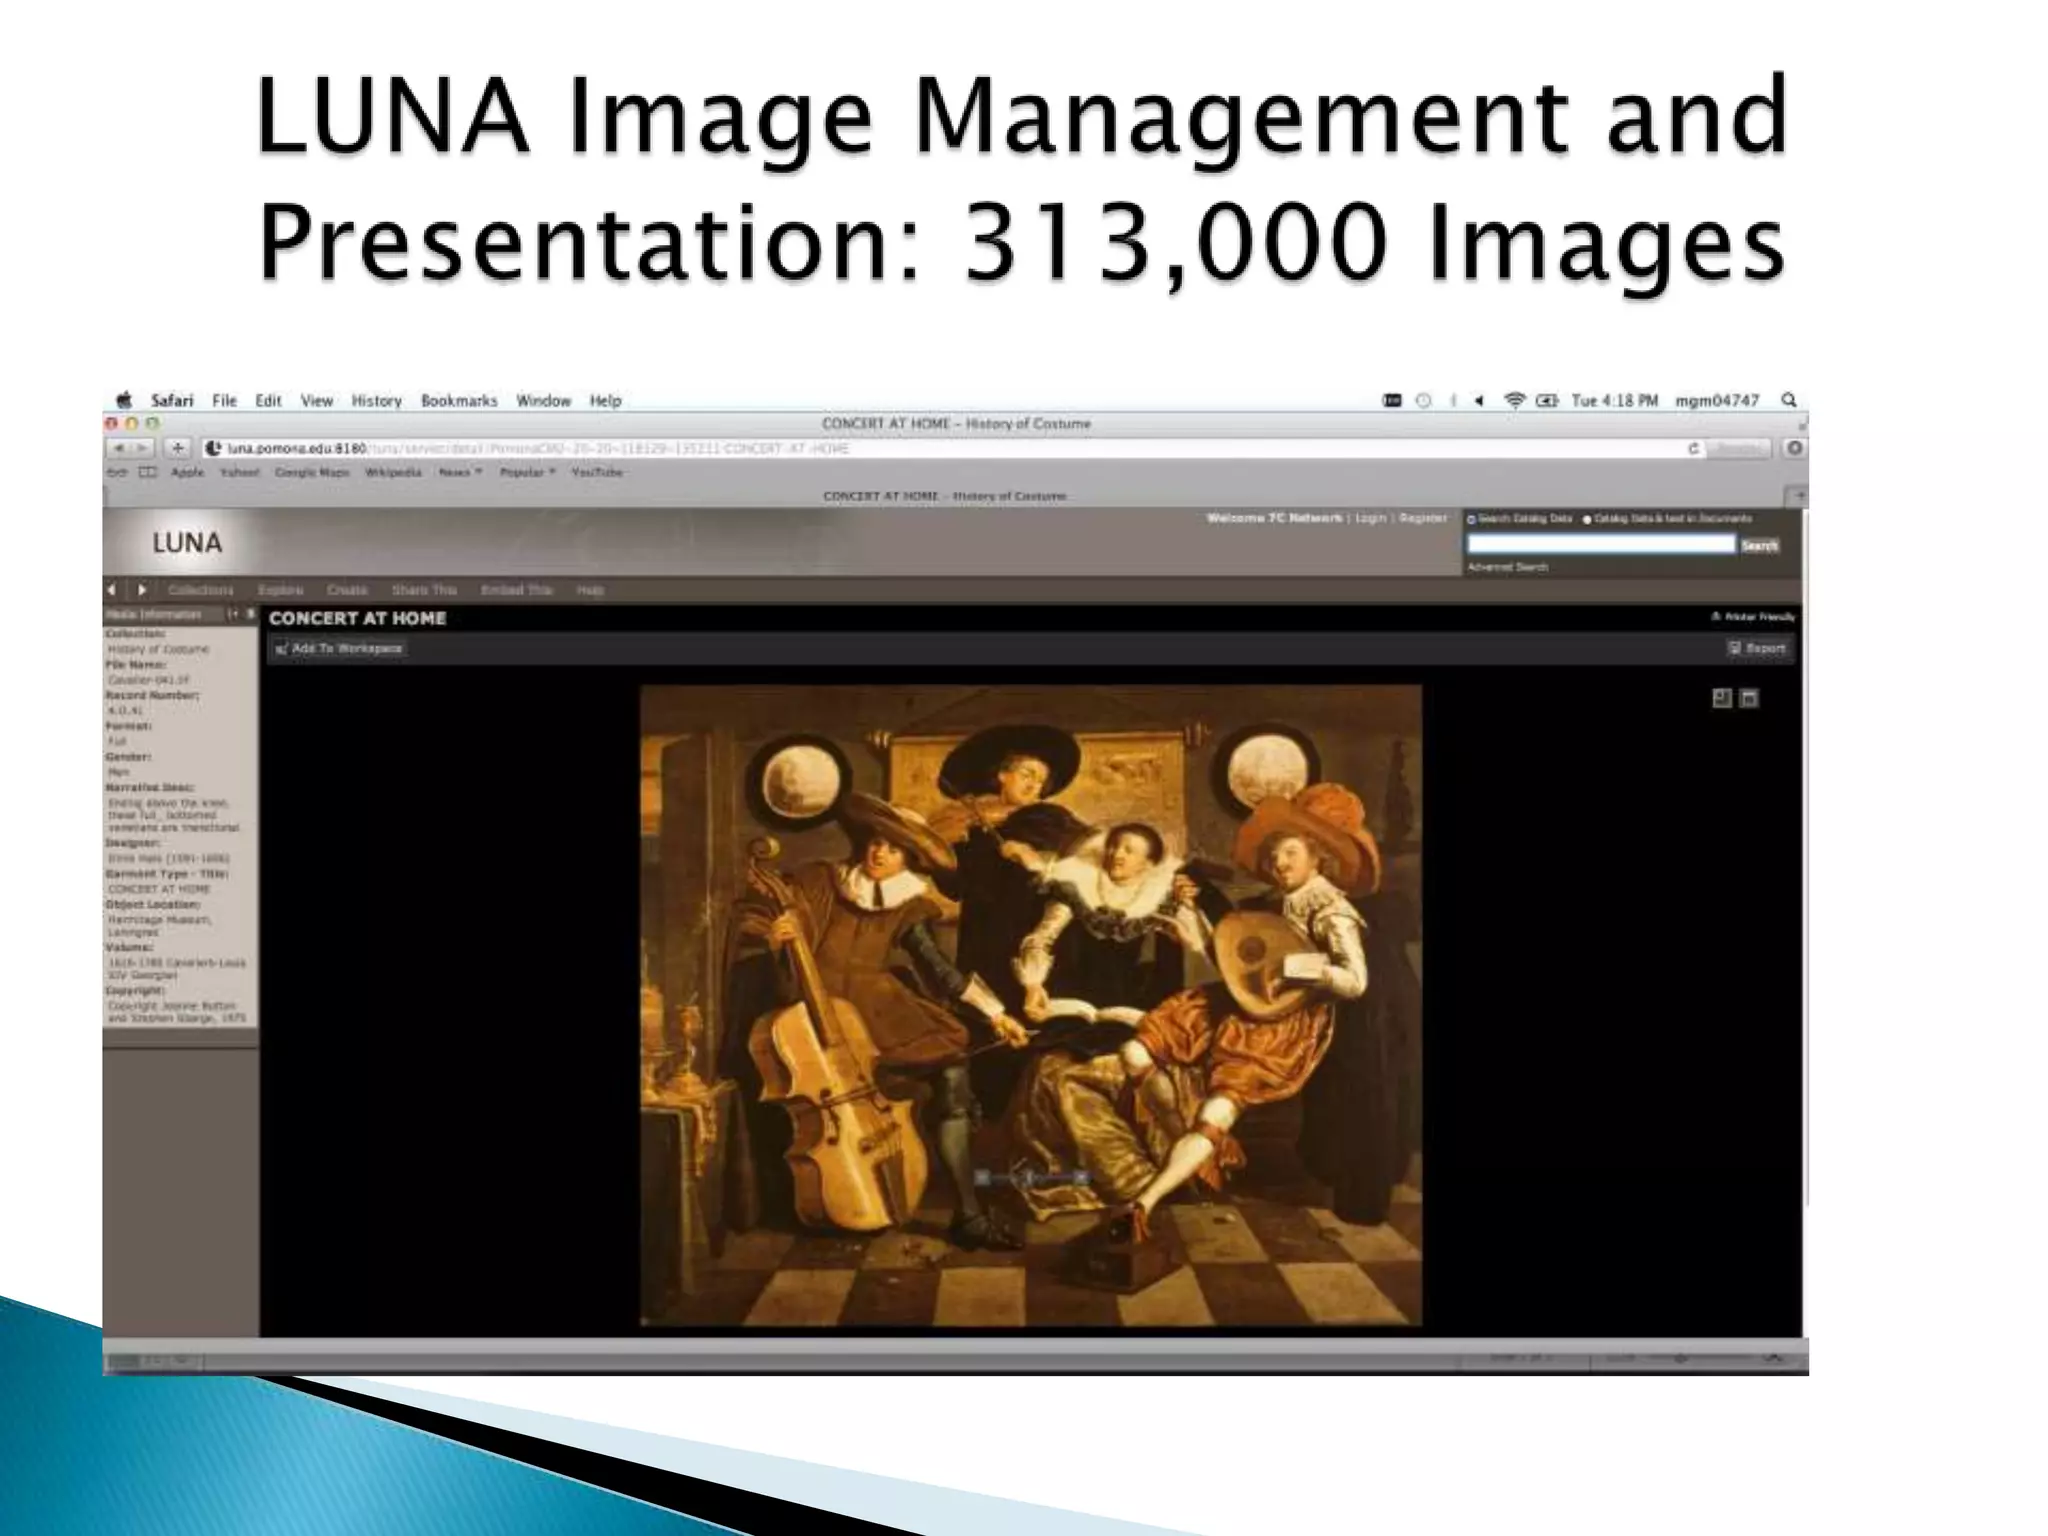Click the Spotlight magnifier icon in menu bar

pyautogui.click(x=1788, y=400)
